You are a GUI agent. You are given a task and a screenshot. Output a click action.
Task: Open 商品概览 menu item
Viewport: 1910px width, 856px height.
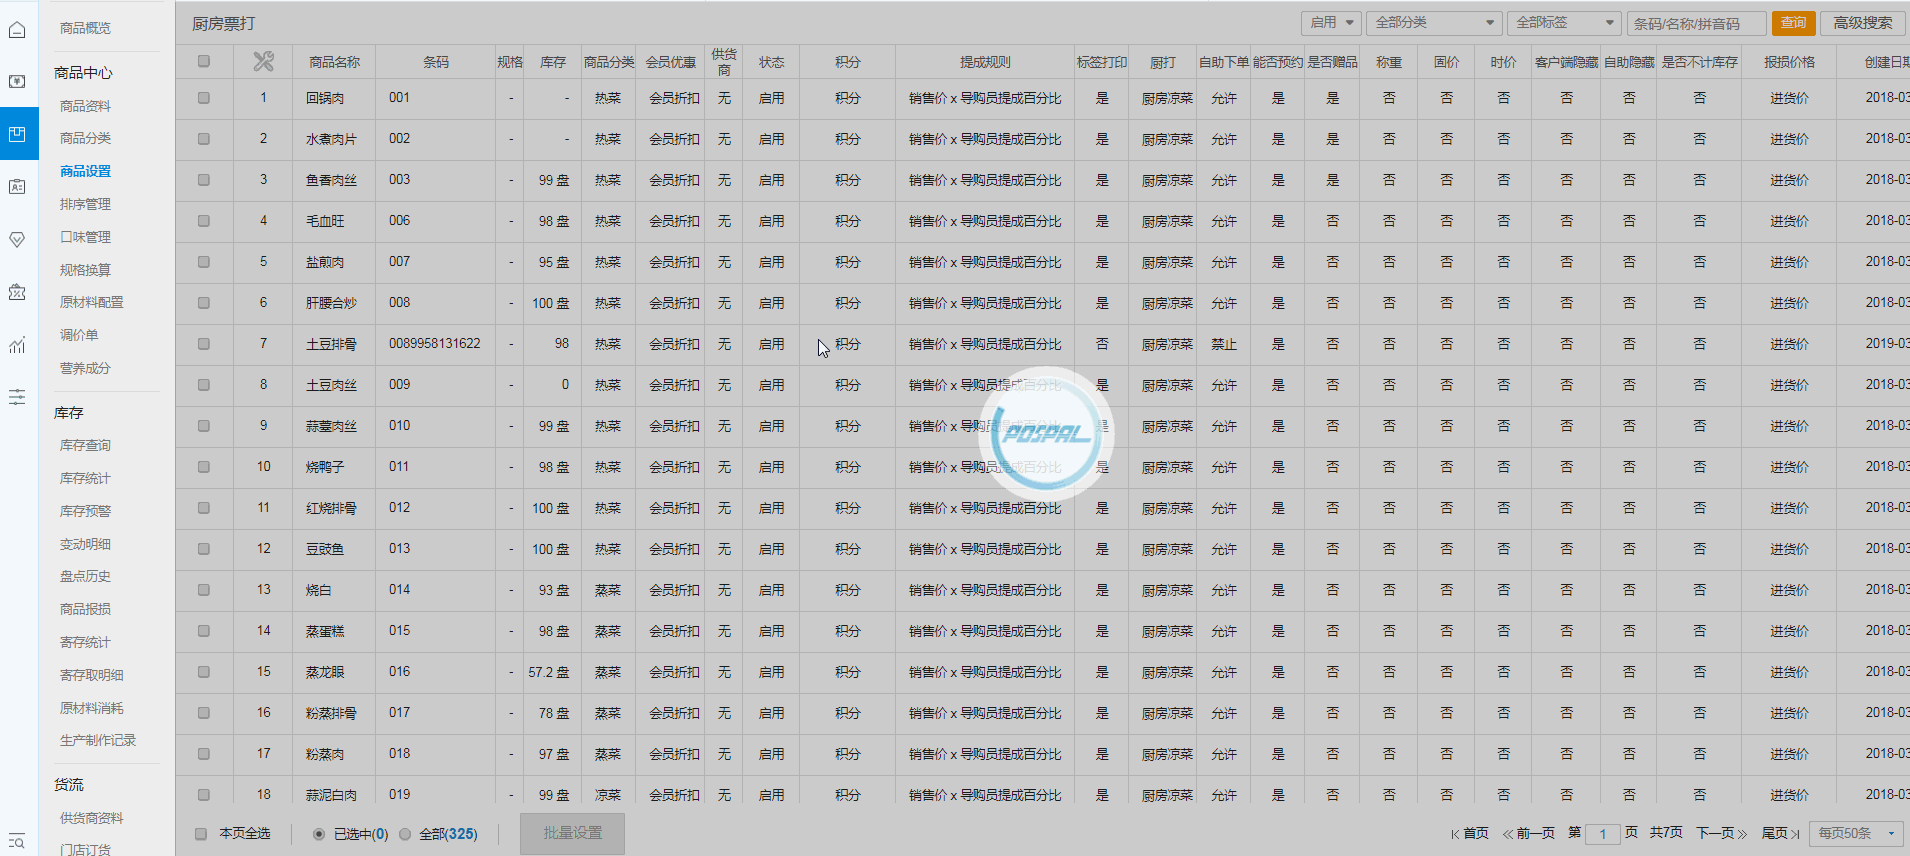click(85, 28)
